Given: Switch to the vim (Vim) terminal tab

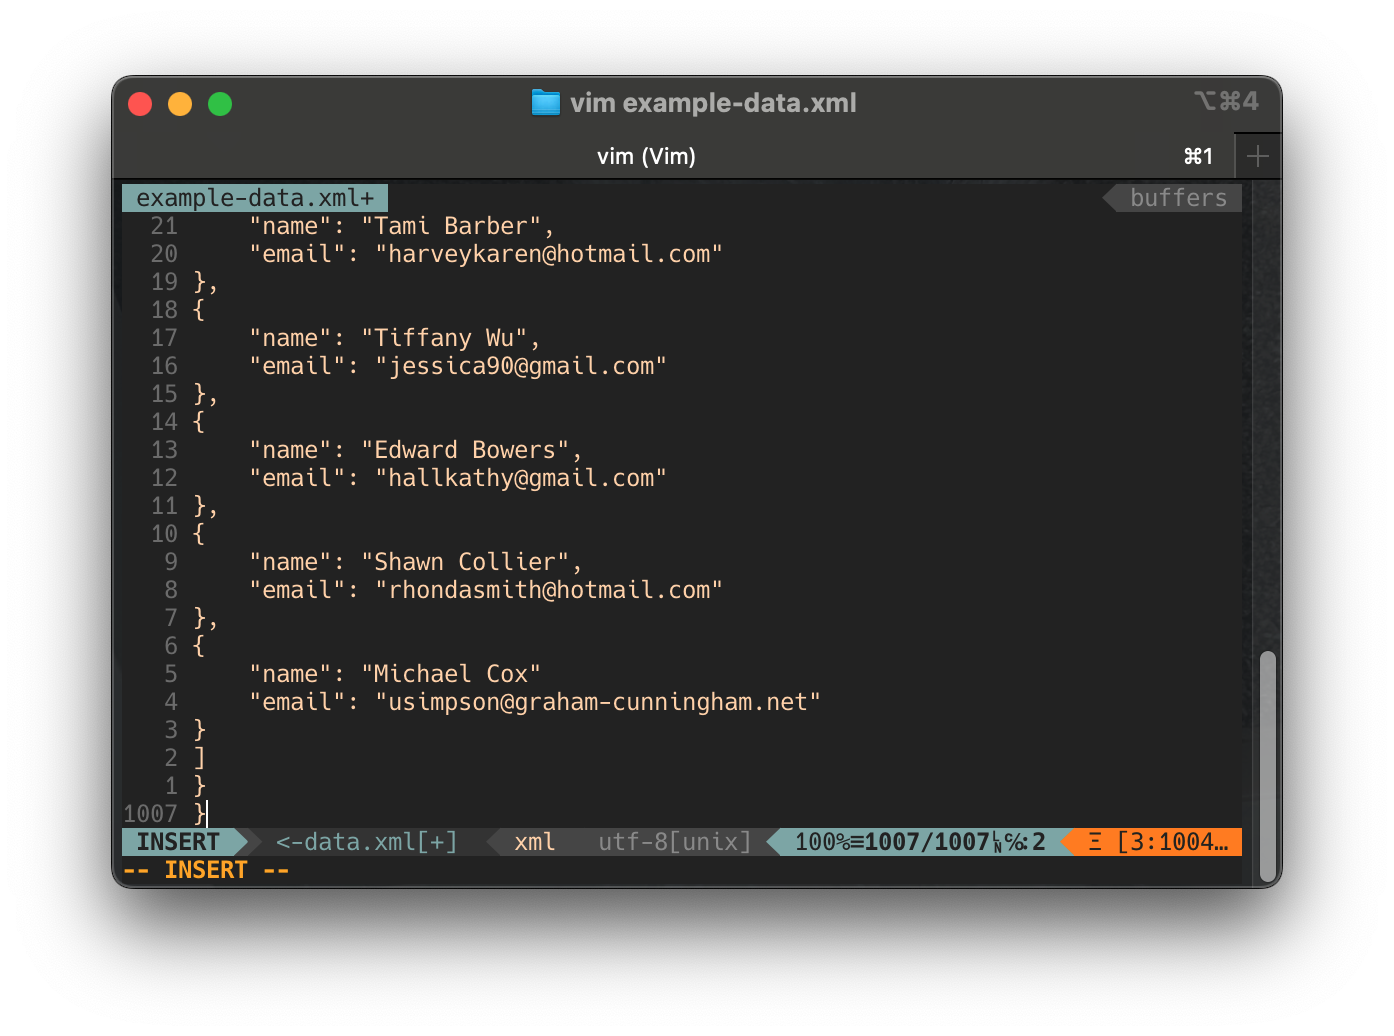Looking at the screenshot, I should (x=646, y=156).
